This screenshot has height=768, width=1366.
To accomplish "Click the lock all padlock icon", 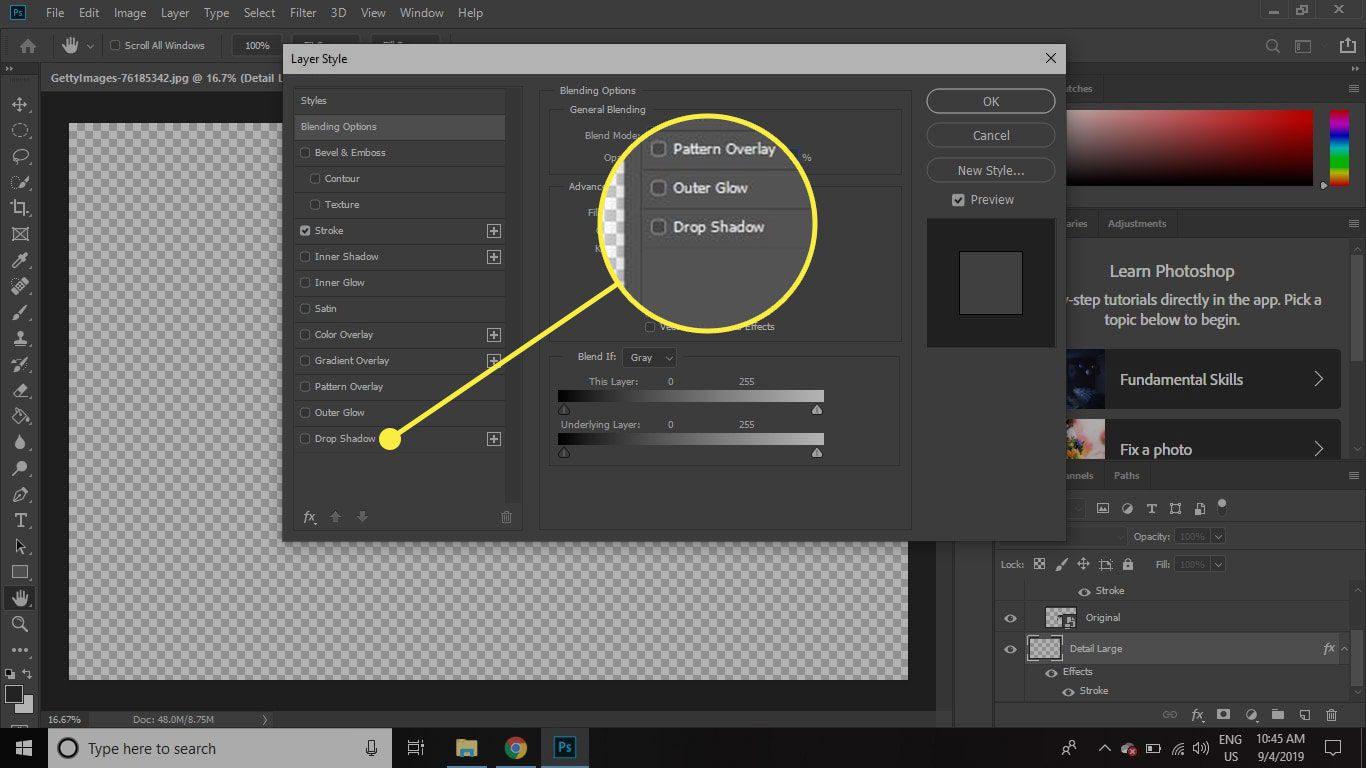I will (x=1128, y=564).
